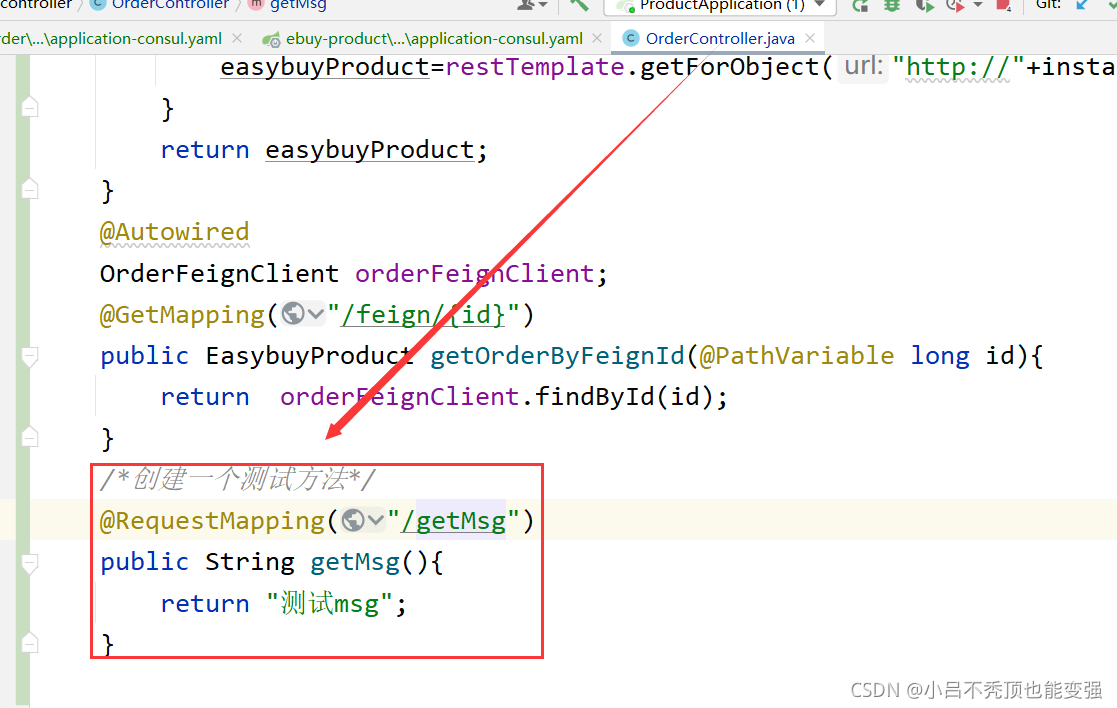Click the blue Git update project arrow
This screenshot has width=1117, height=708.
tap(1082, 5)
